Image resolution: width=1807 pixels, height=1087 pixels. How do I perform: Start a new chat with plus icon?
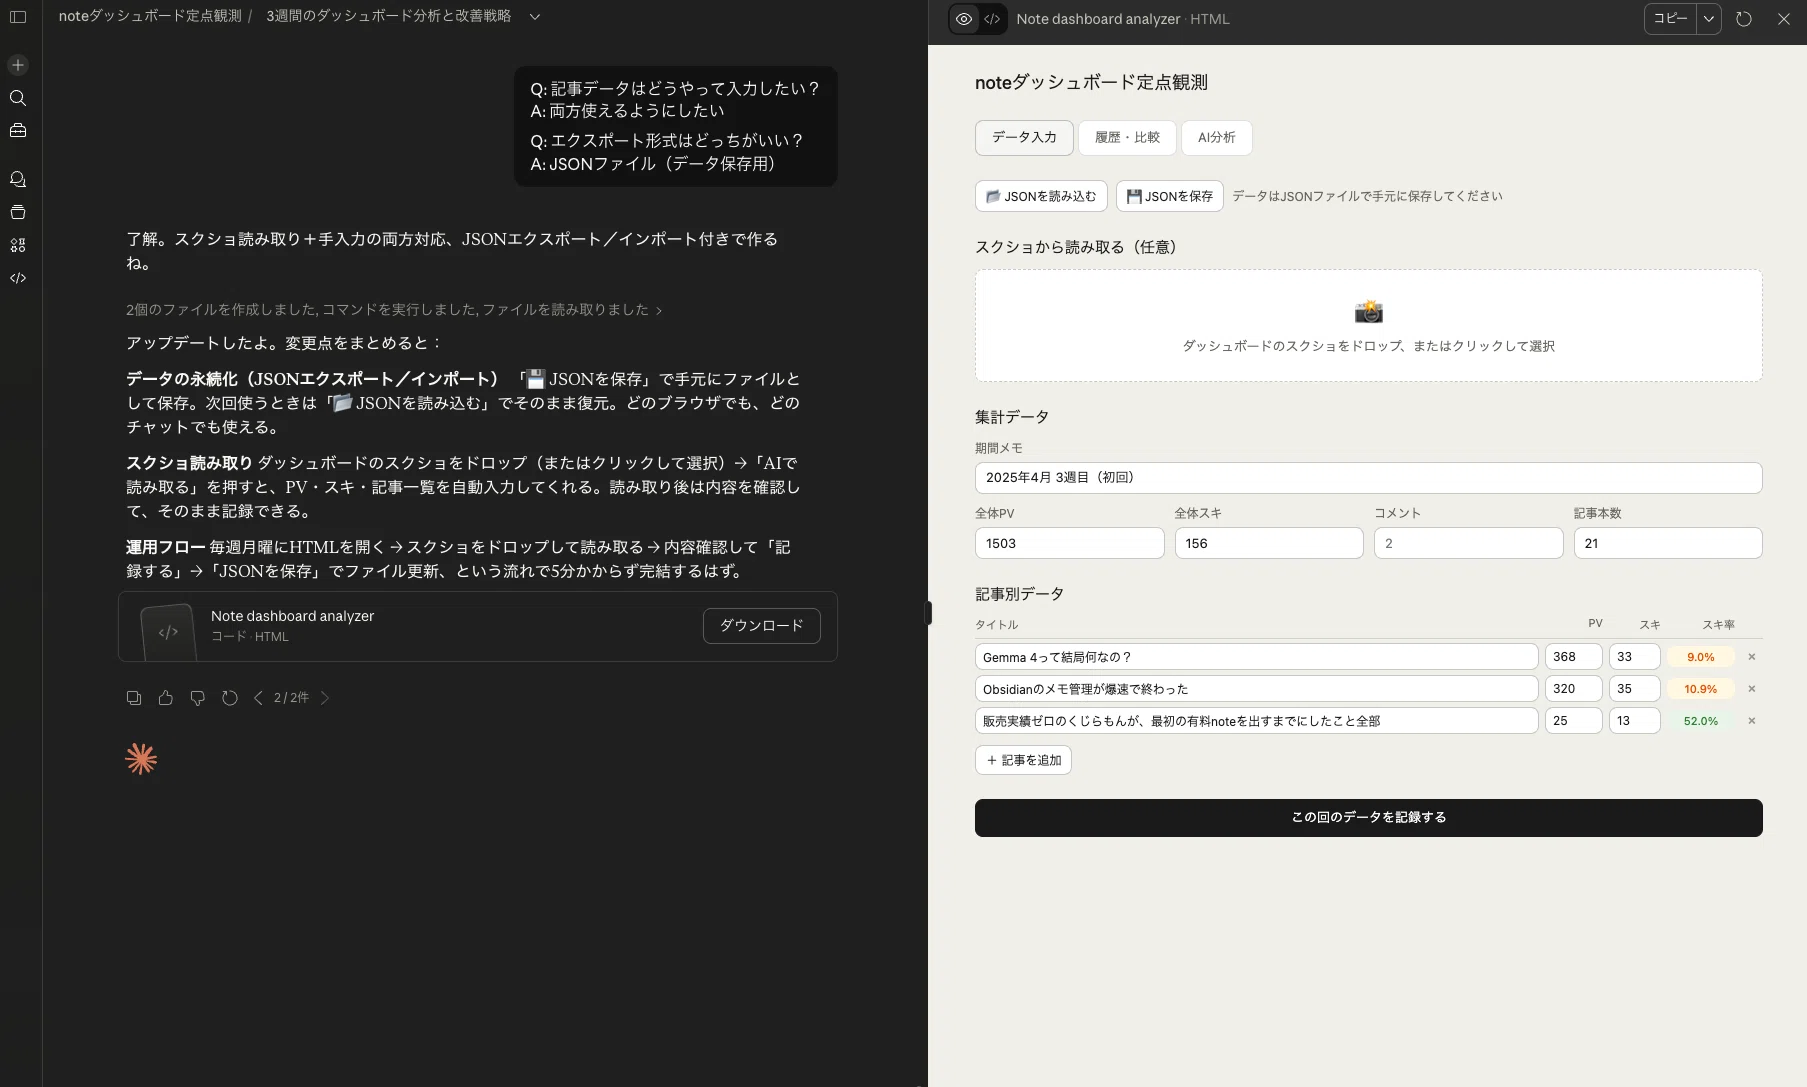[x=18, y=65]
